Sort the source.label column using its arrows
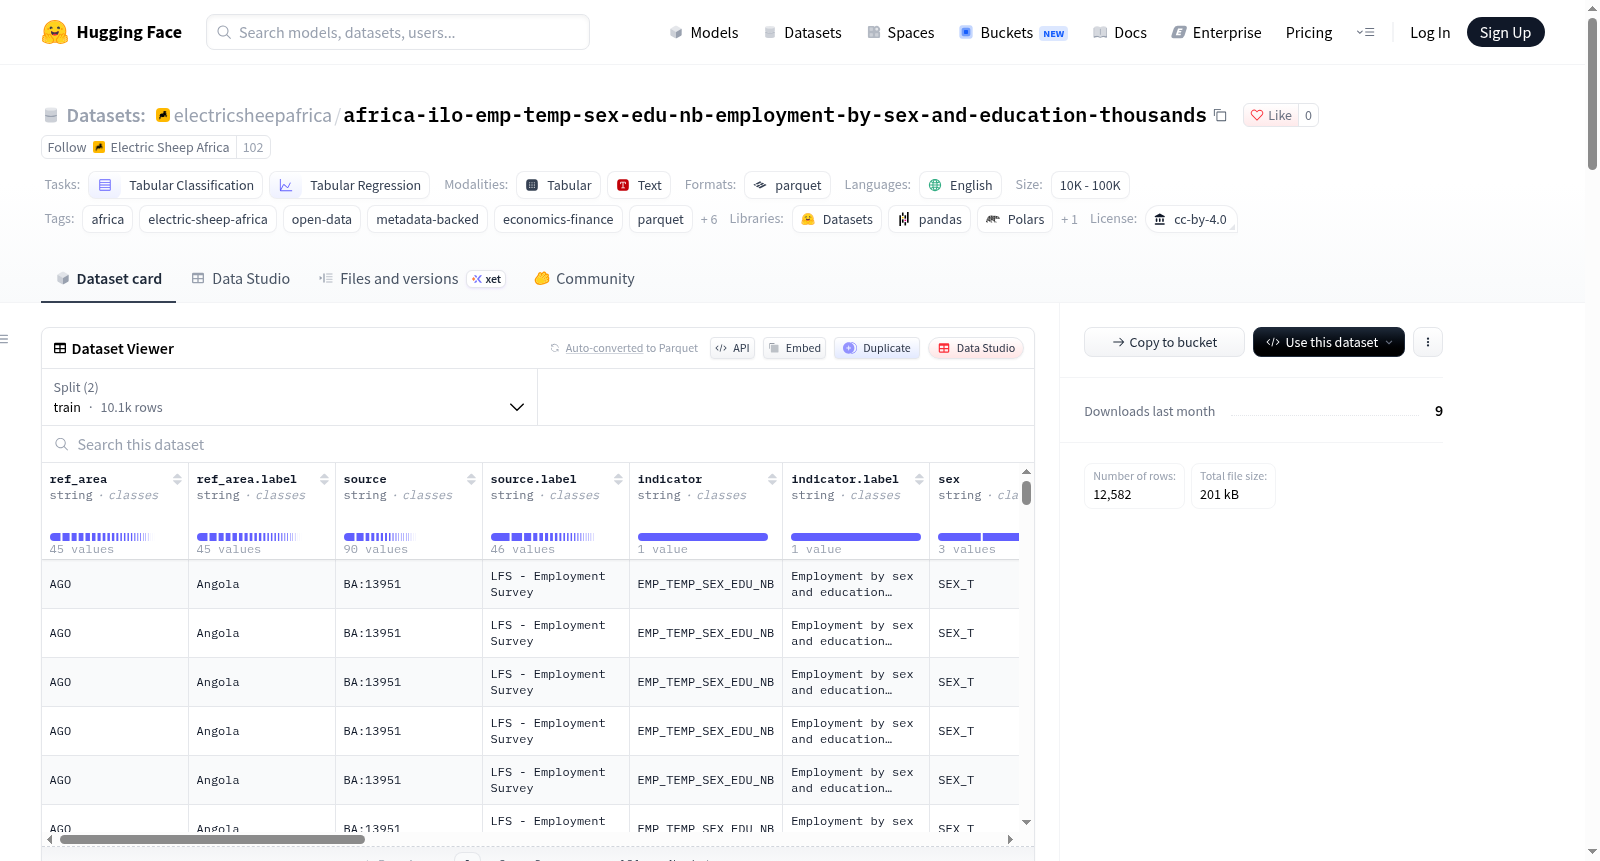This screenshot has height=861, width=1600. tap(618, 479)
